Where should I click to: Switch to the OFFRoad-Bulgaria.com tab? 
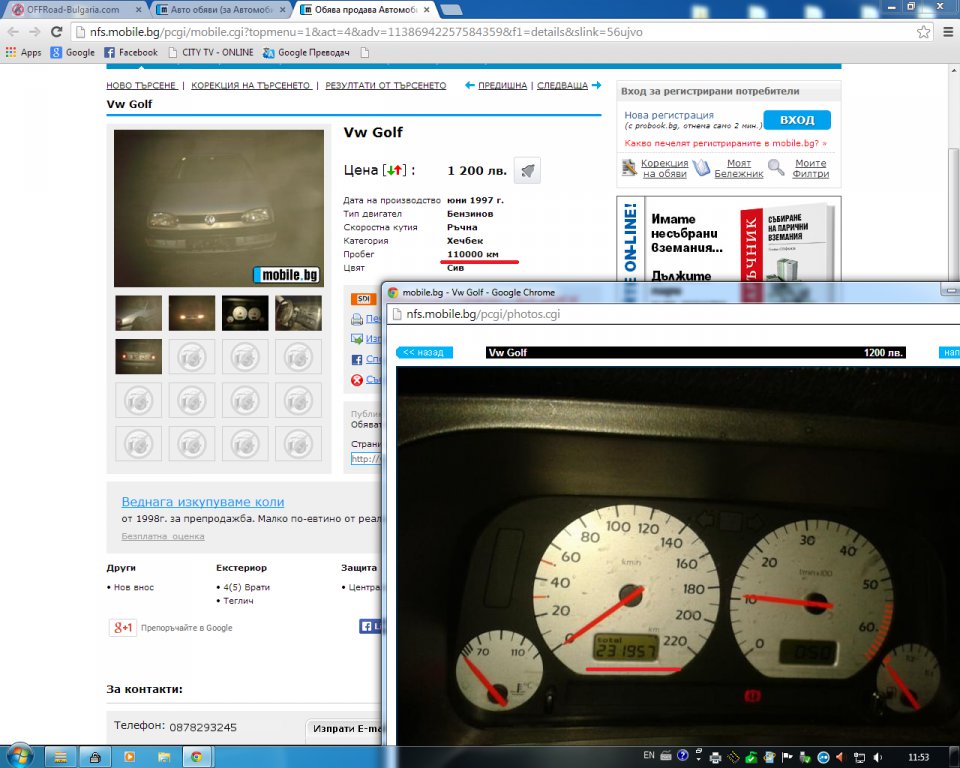(x=73, y=10)
